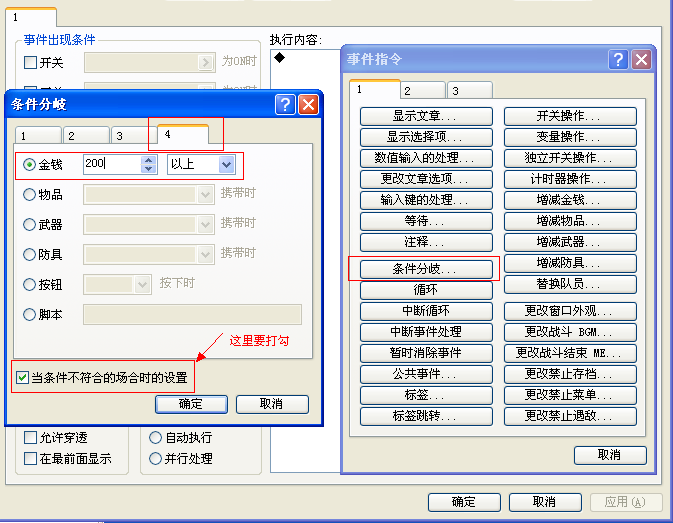Switch to tab 2 in 事件指令
The width and height of the screenshot is (673, 523).
pos(423,91)
